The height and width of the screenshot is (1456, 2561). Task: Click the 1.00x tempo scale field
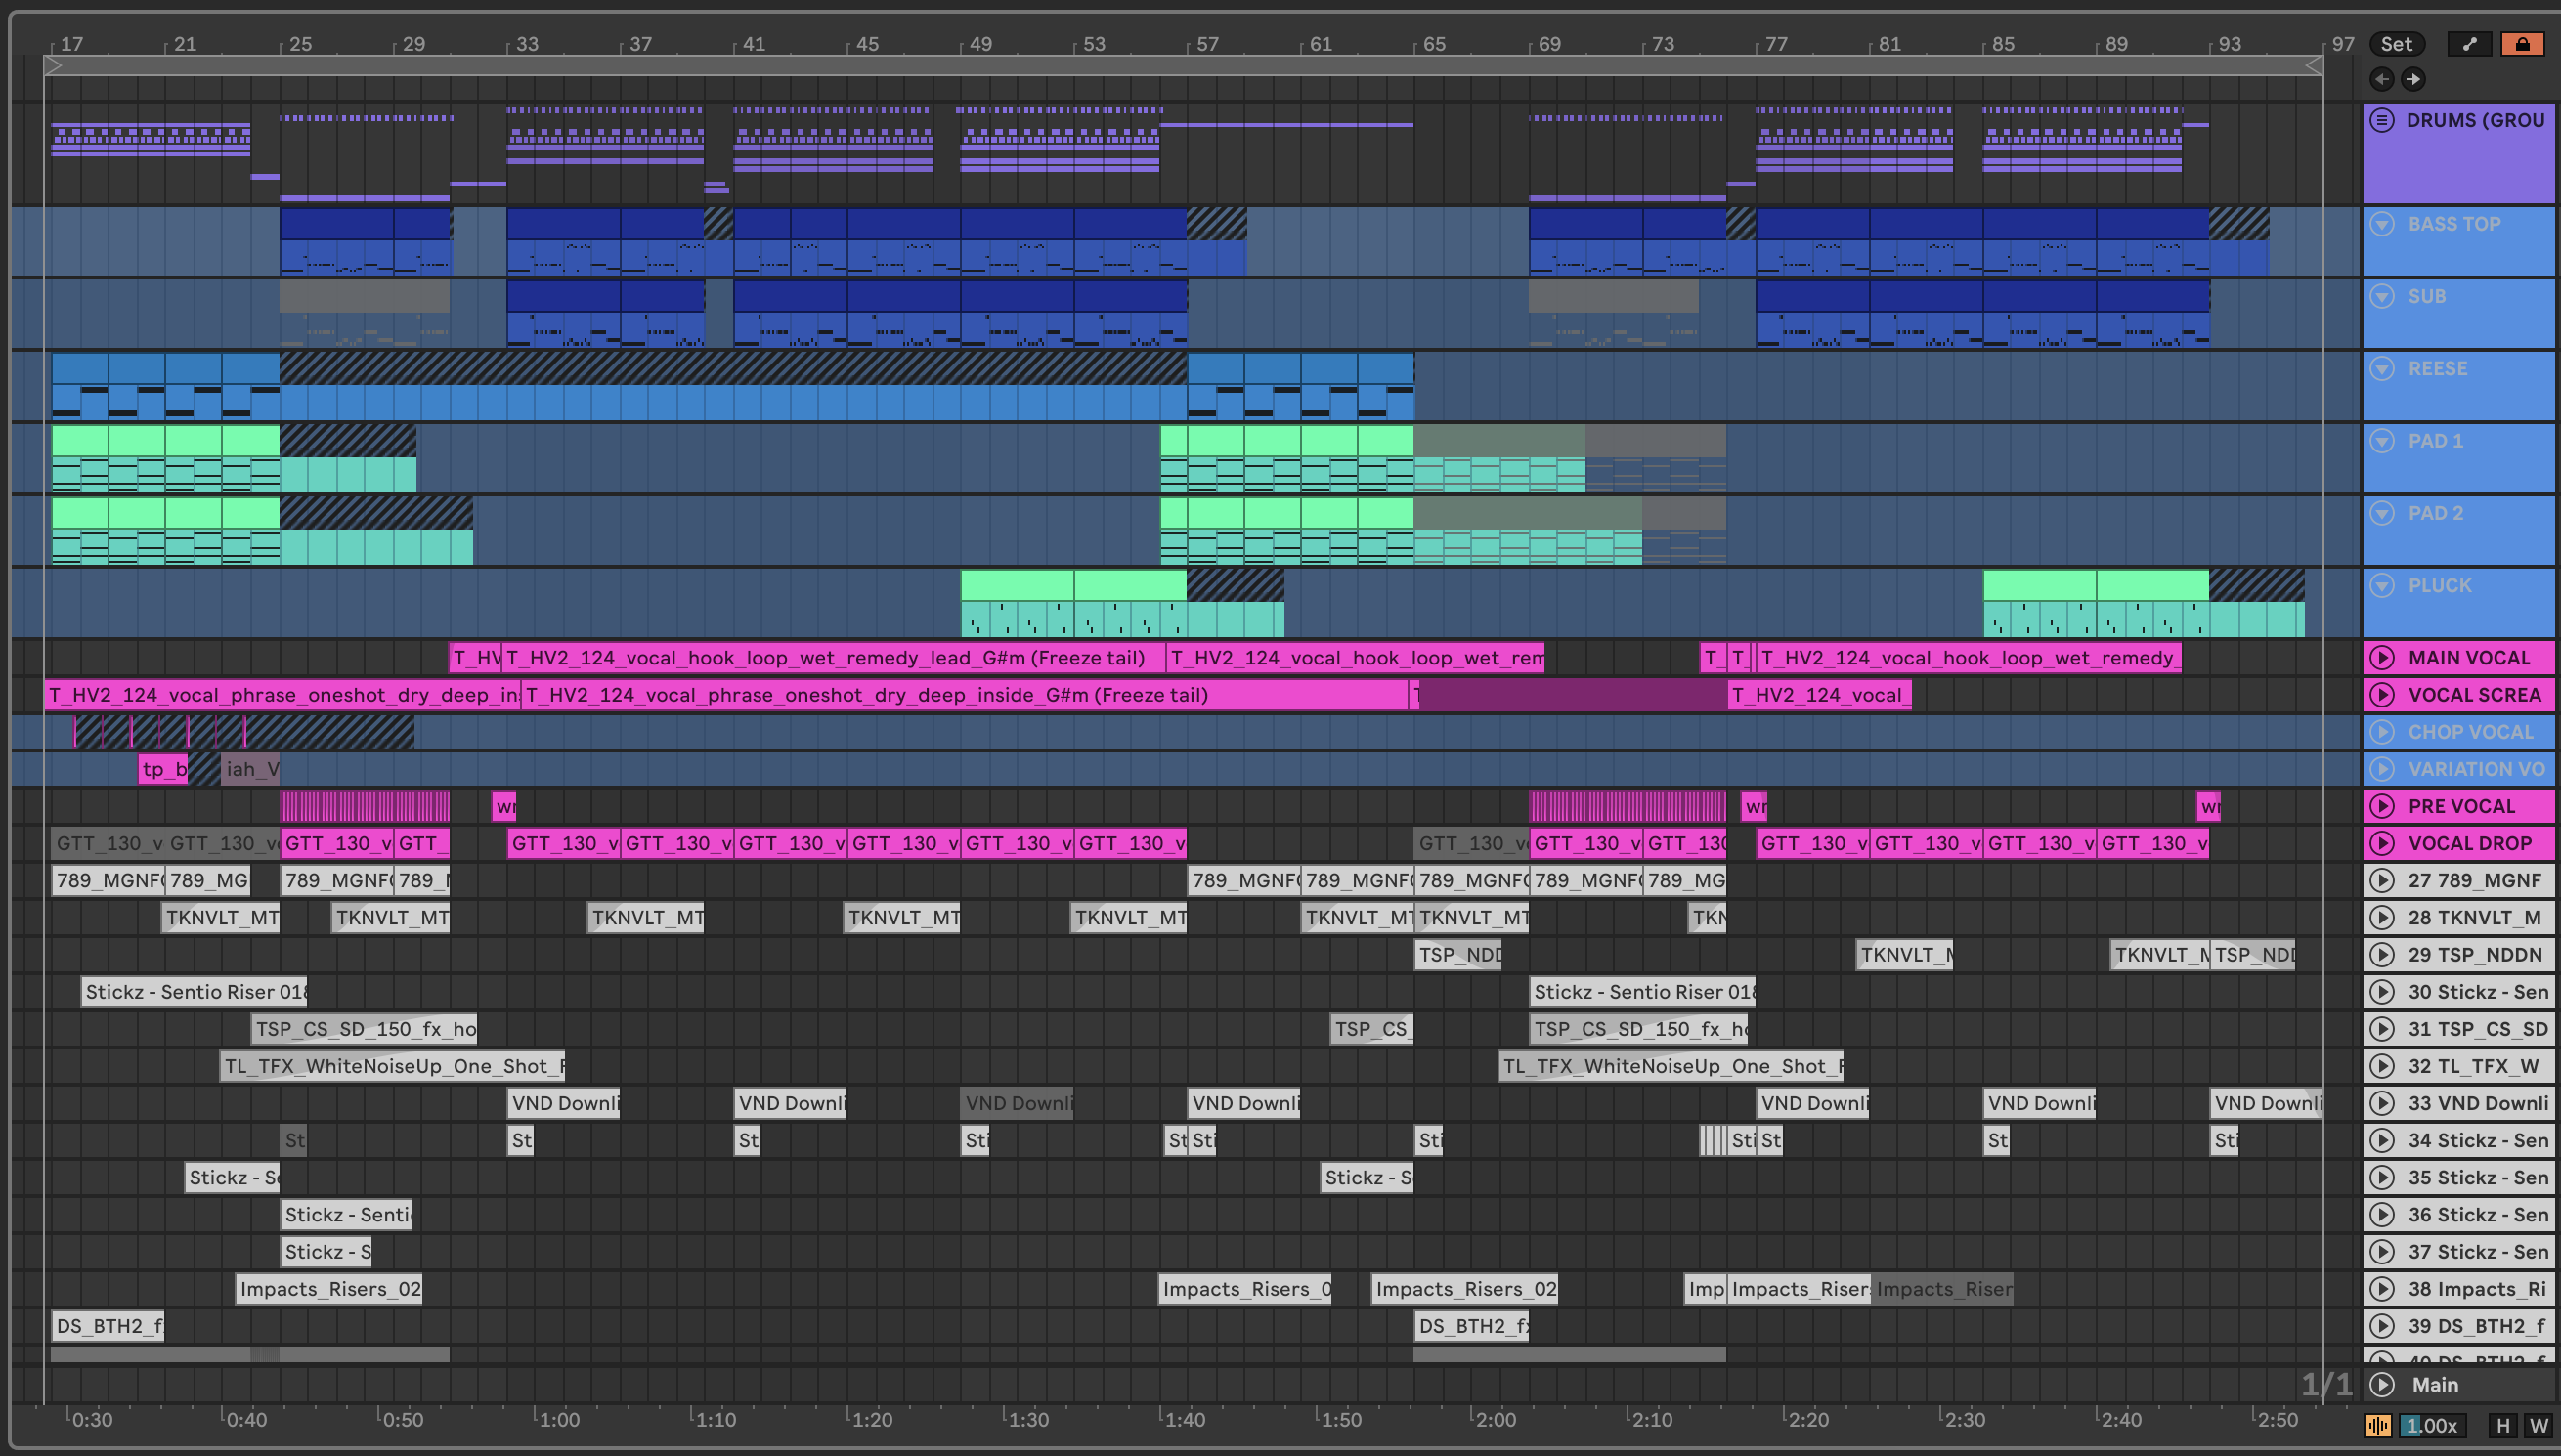click(x=2432, y=1425)
